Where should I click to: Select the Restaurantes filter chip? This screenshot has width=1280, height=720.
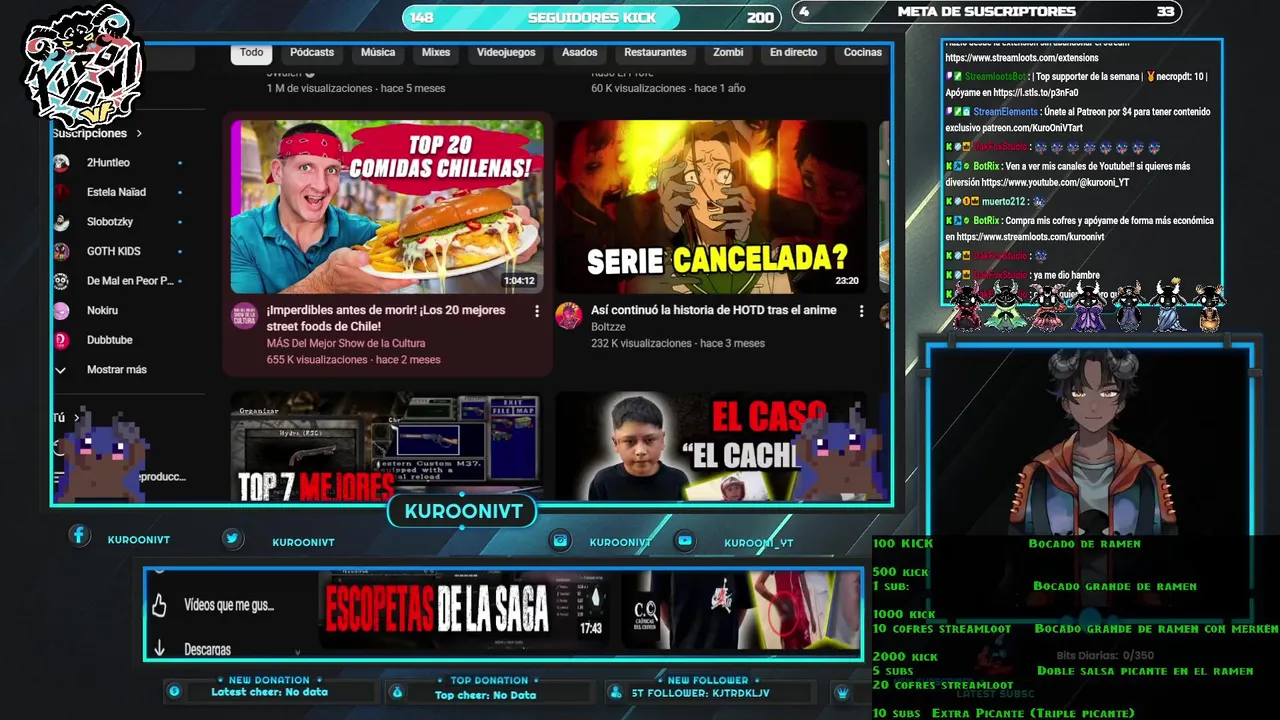coord(655,52)
